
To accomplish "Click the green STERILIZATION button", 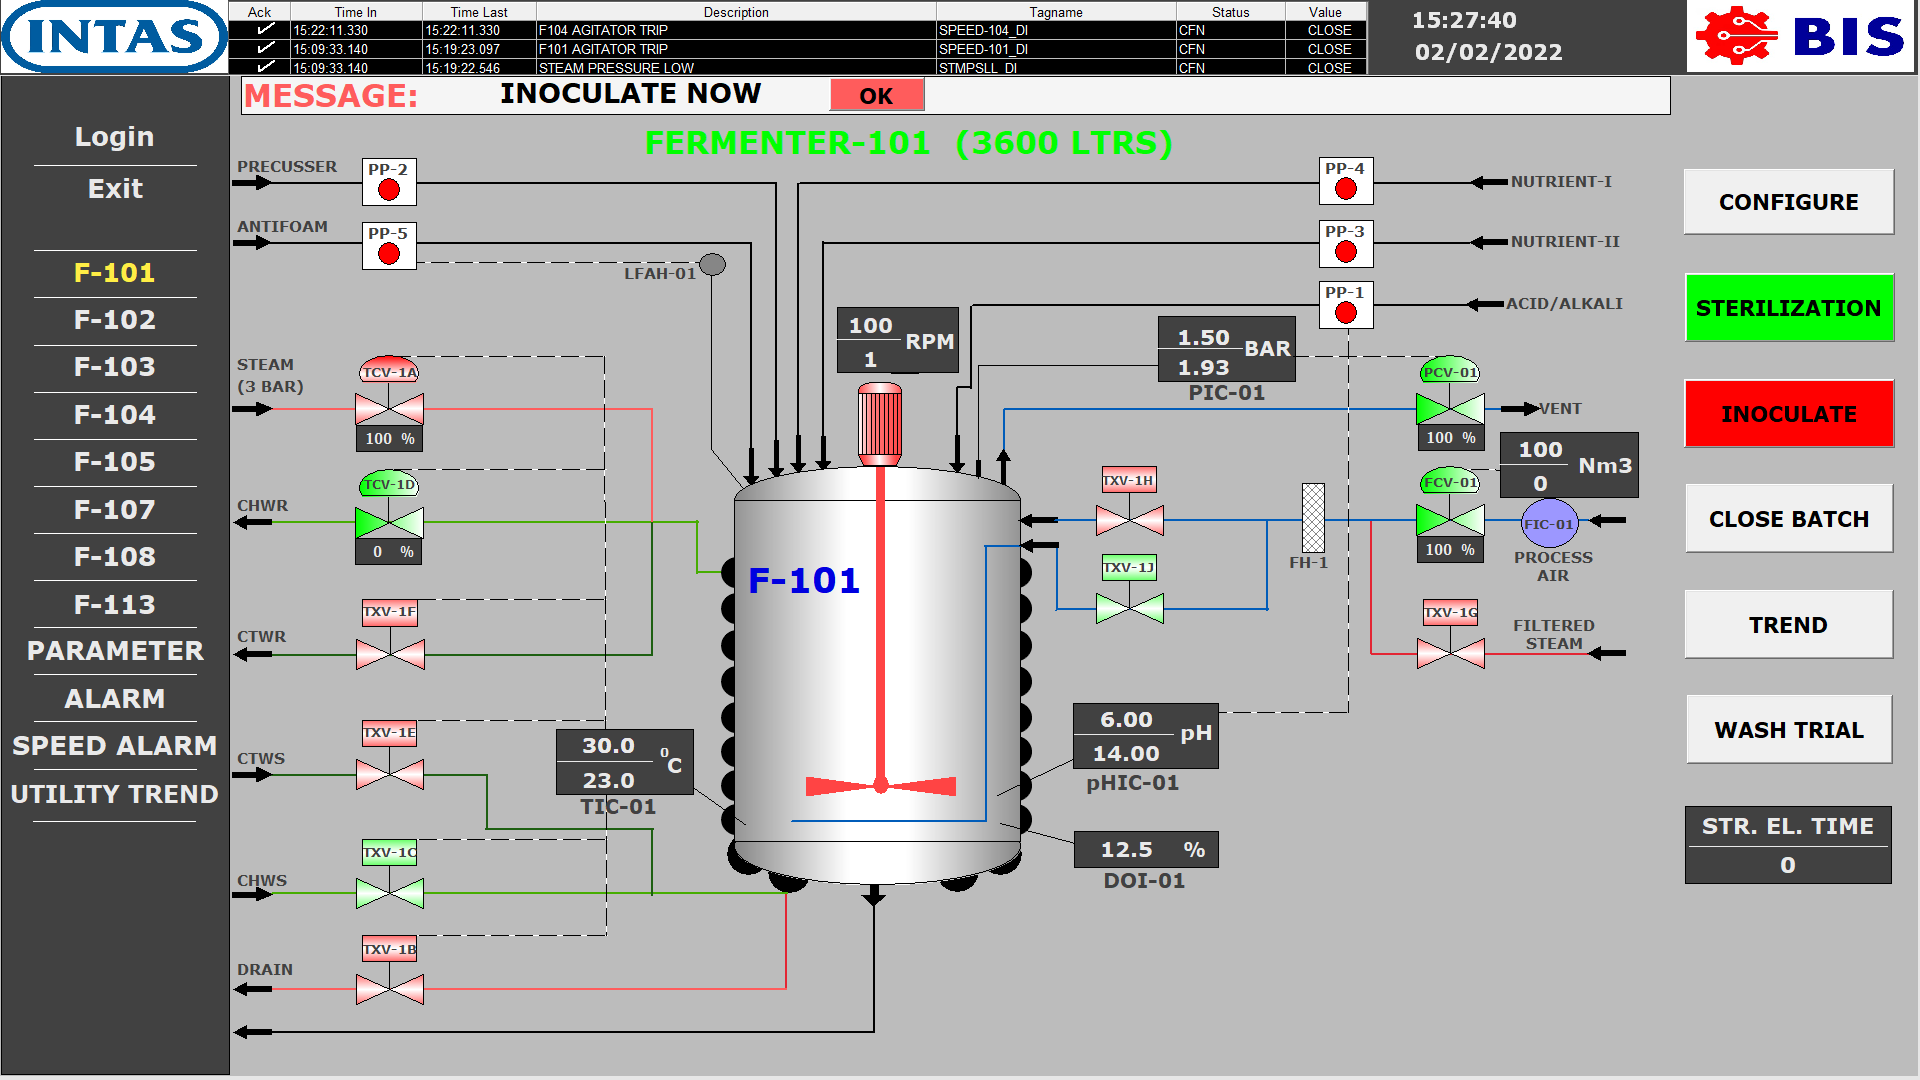I will tap(1788, 308).
